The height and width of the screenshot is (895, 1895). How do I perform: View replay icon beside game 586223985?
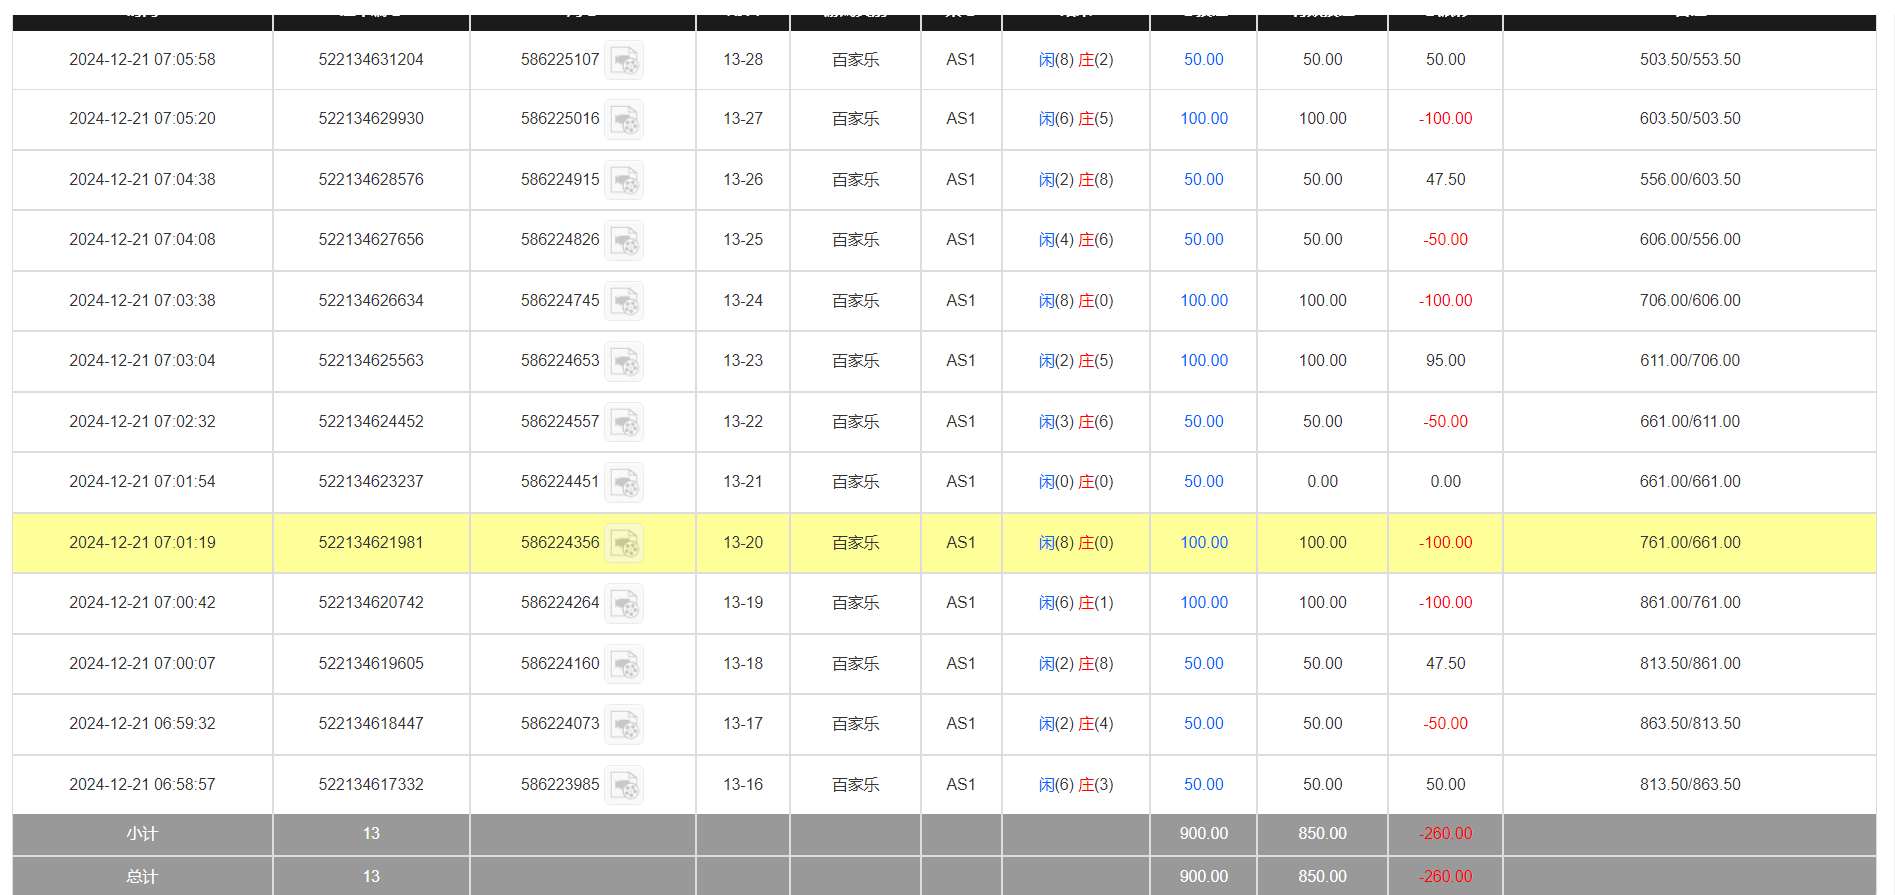coord(625,786)
